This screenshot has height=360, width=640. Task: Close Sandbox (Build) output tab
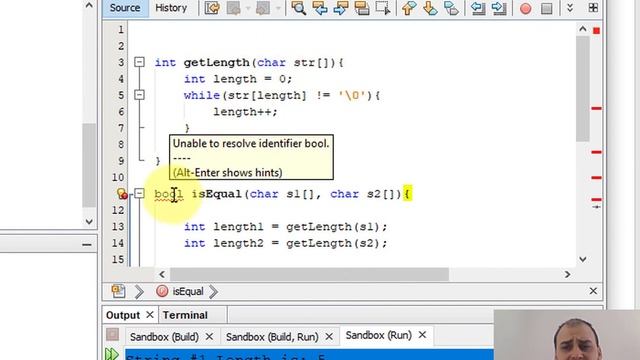209,337
